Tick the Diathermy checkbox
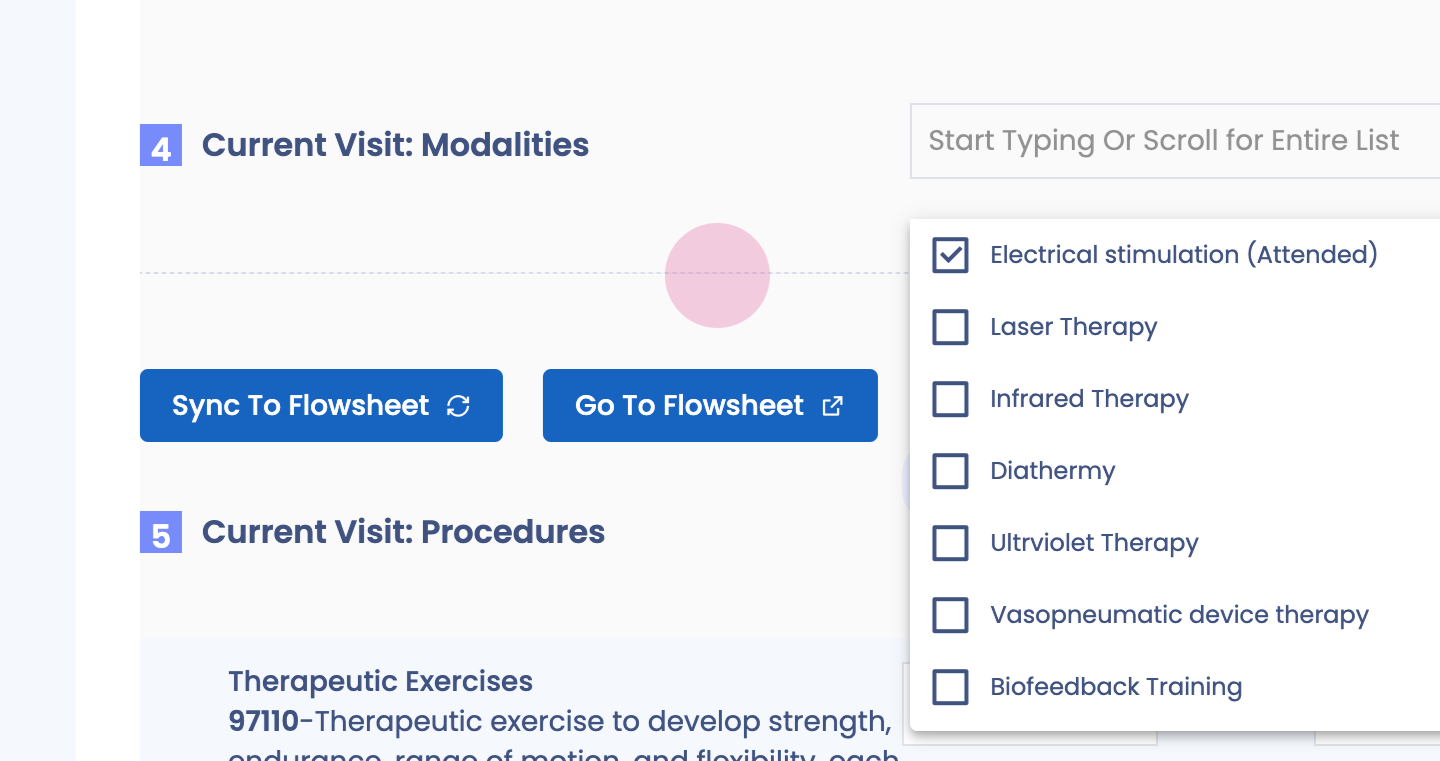The width and height of the screenshot is (1440, 761). coord(950,471)
